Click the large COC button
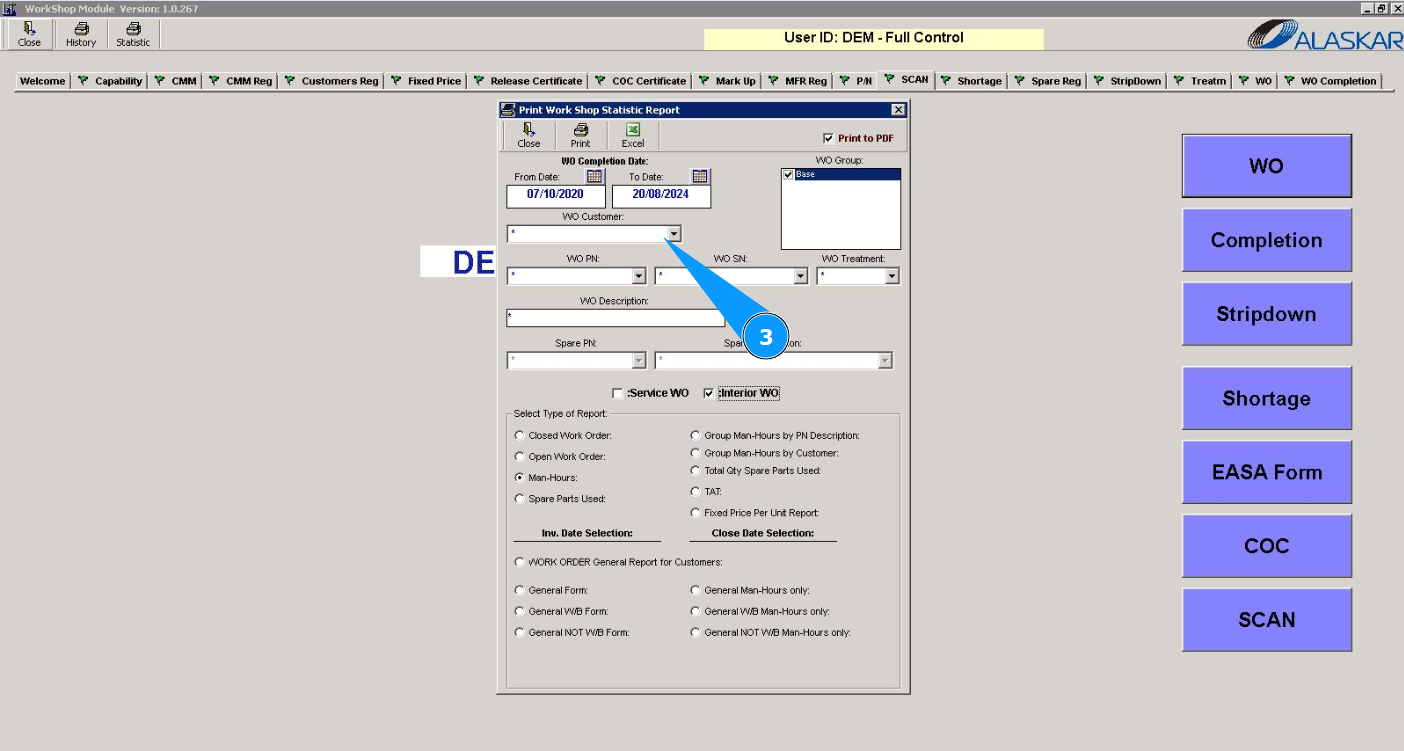1404x751 pixels. point(1266,546)
